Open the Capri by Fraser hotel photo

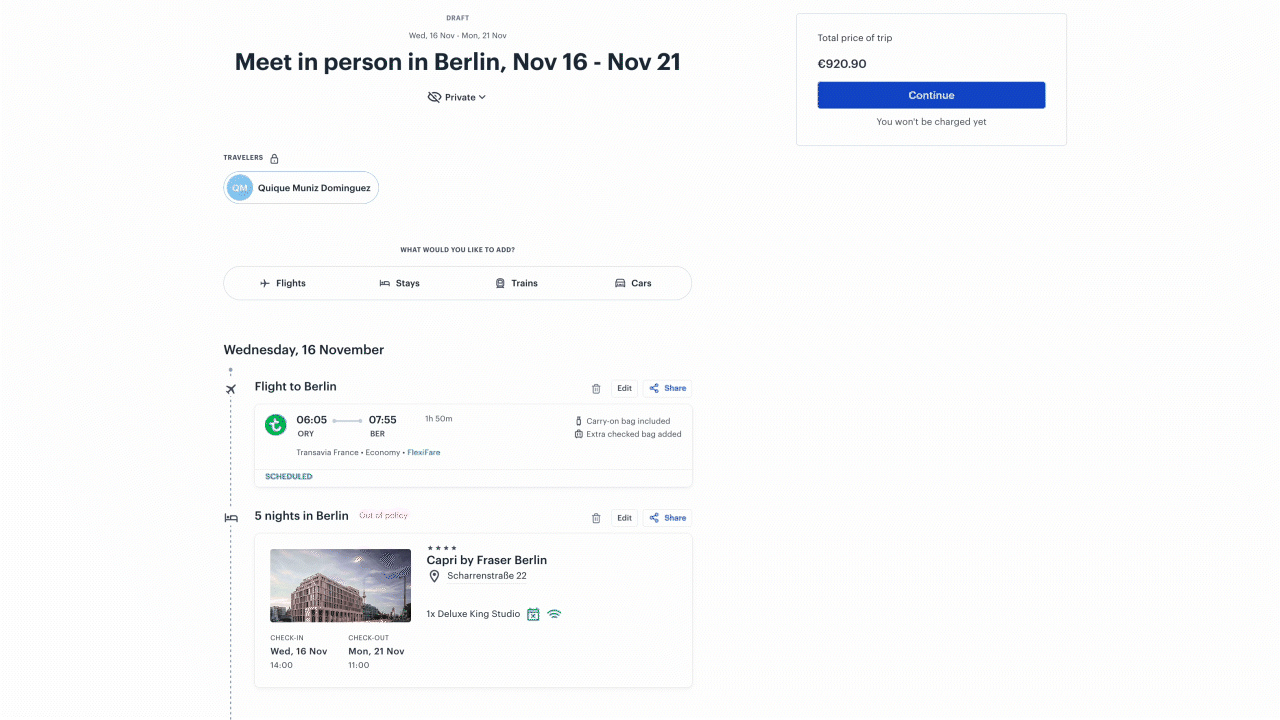[x=340, y=586]
